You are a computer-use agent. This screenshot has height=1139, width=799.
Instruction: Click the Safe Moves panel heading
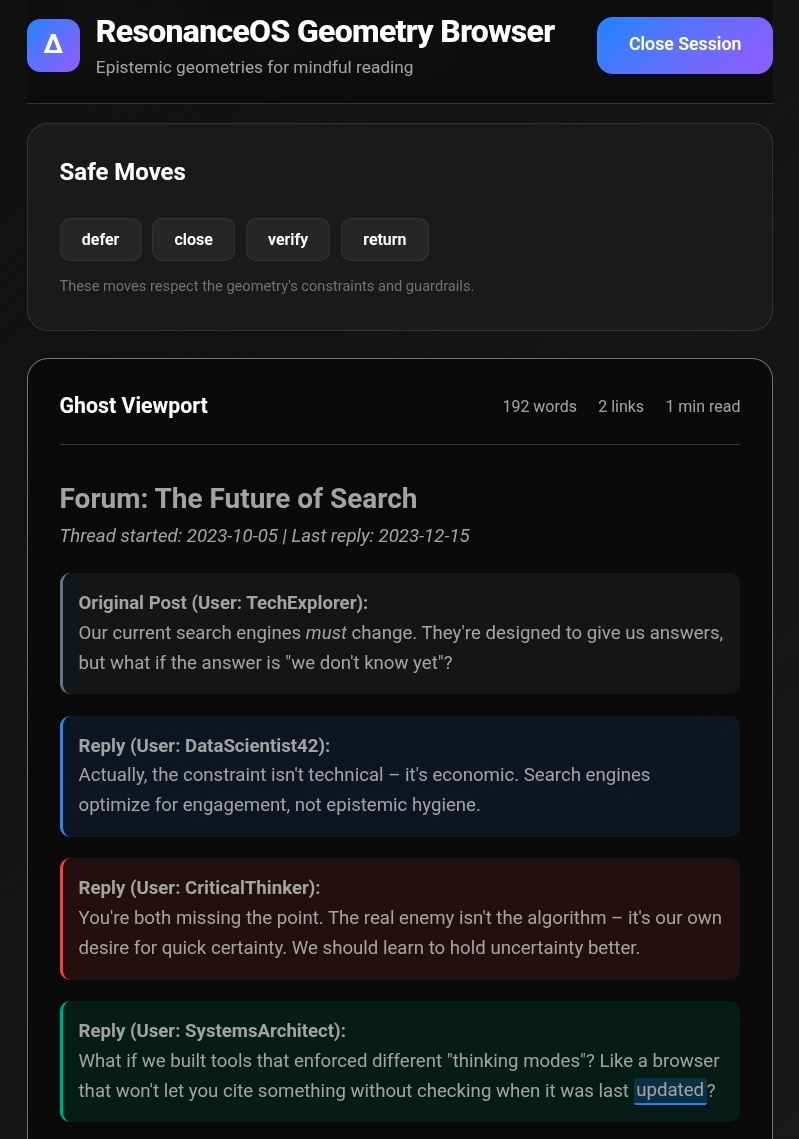[122, 172]
